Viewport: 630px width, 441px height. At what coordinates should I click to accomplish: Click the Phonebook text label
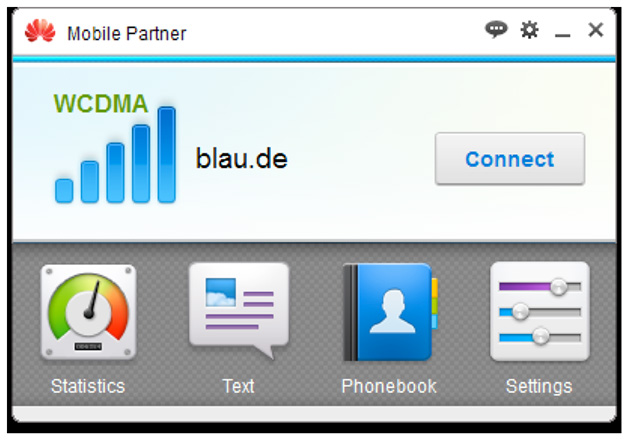point(389,386)
